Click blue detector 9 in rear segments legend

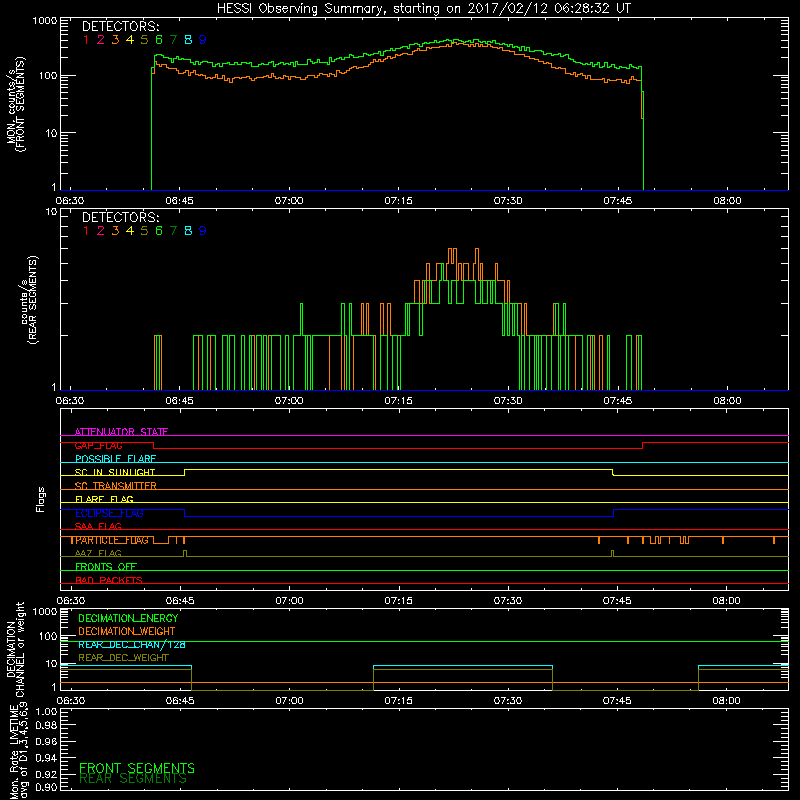pyautogui.click(x=203, y=231)
